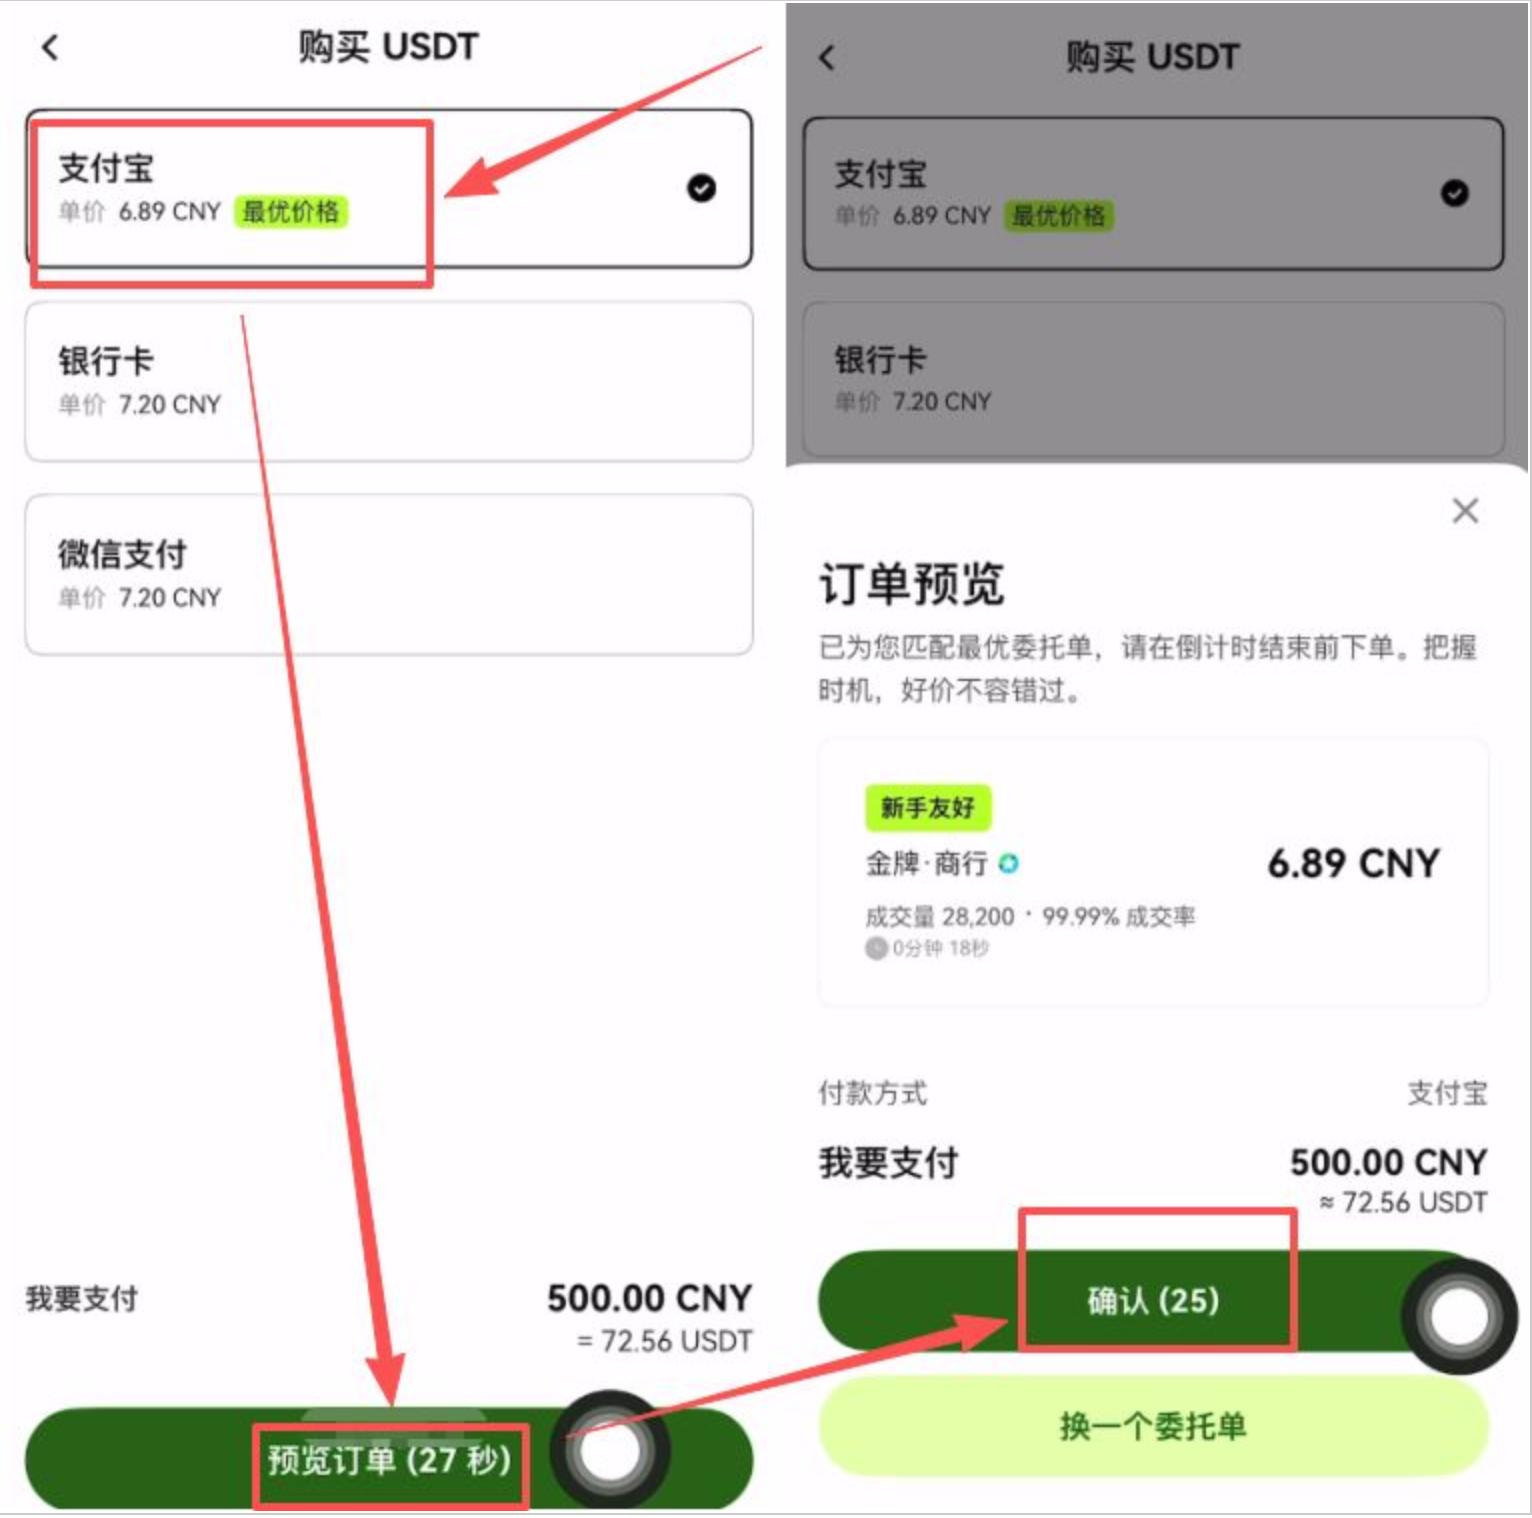Select the 新手友好 beginner-friendly tag
1532x1518 pixels.
(x=927, y=807)
